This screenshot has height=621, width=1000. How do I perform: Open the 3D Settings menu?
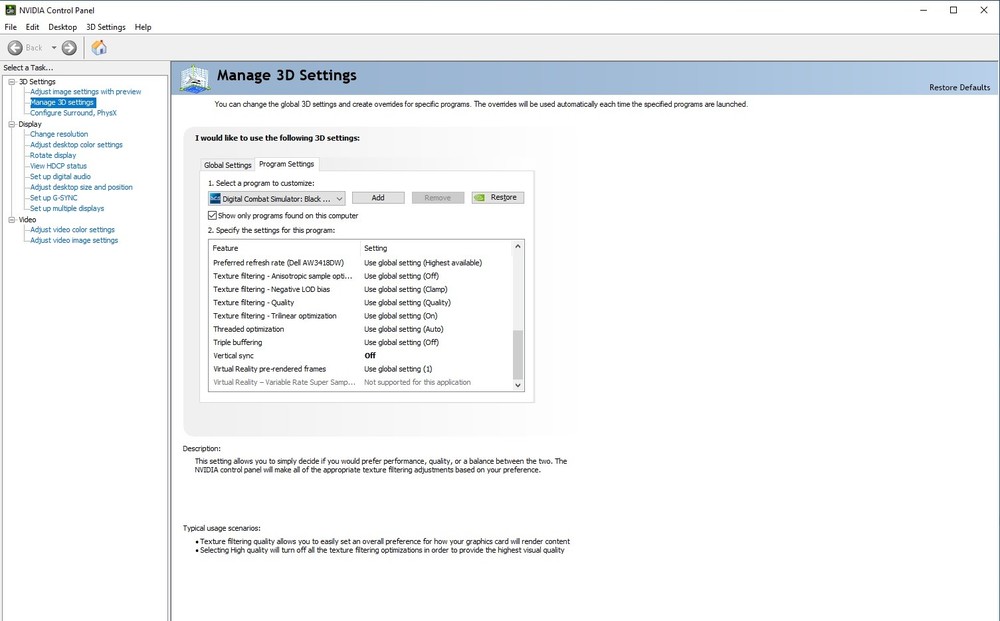pyautogui.click(x=106, y=27)
